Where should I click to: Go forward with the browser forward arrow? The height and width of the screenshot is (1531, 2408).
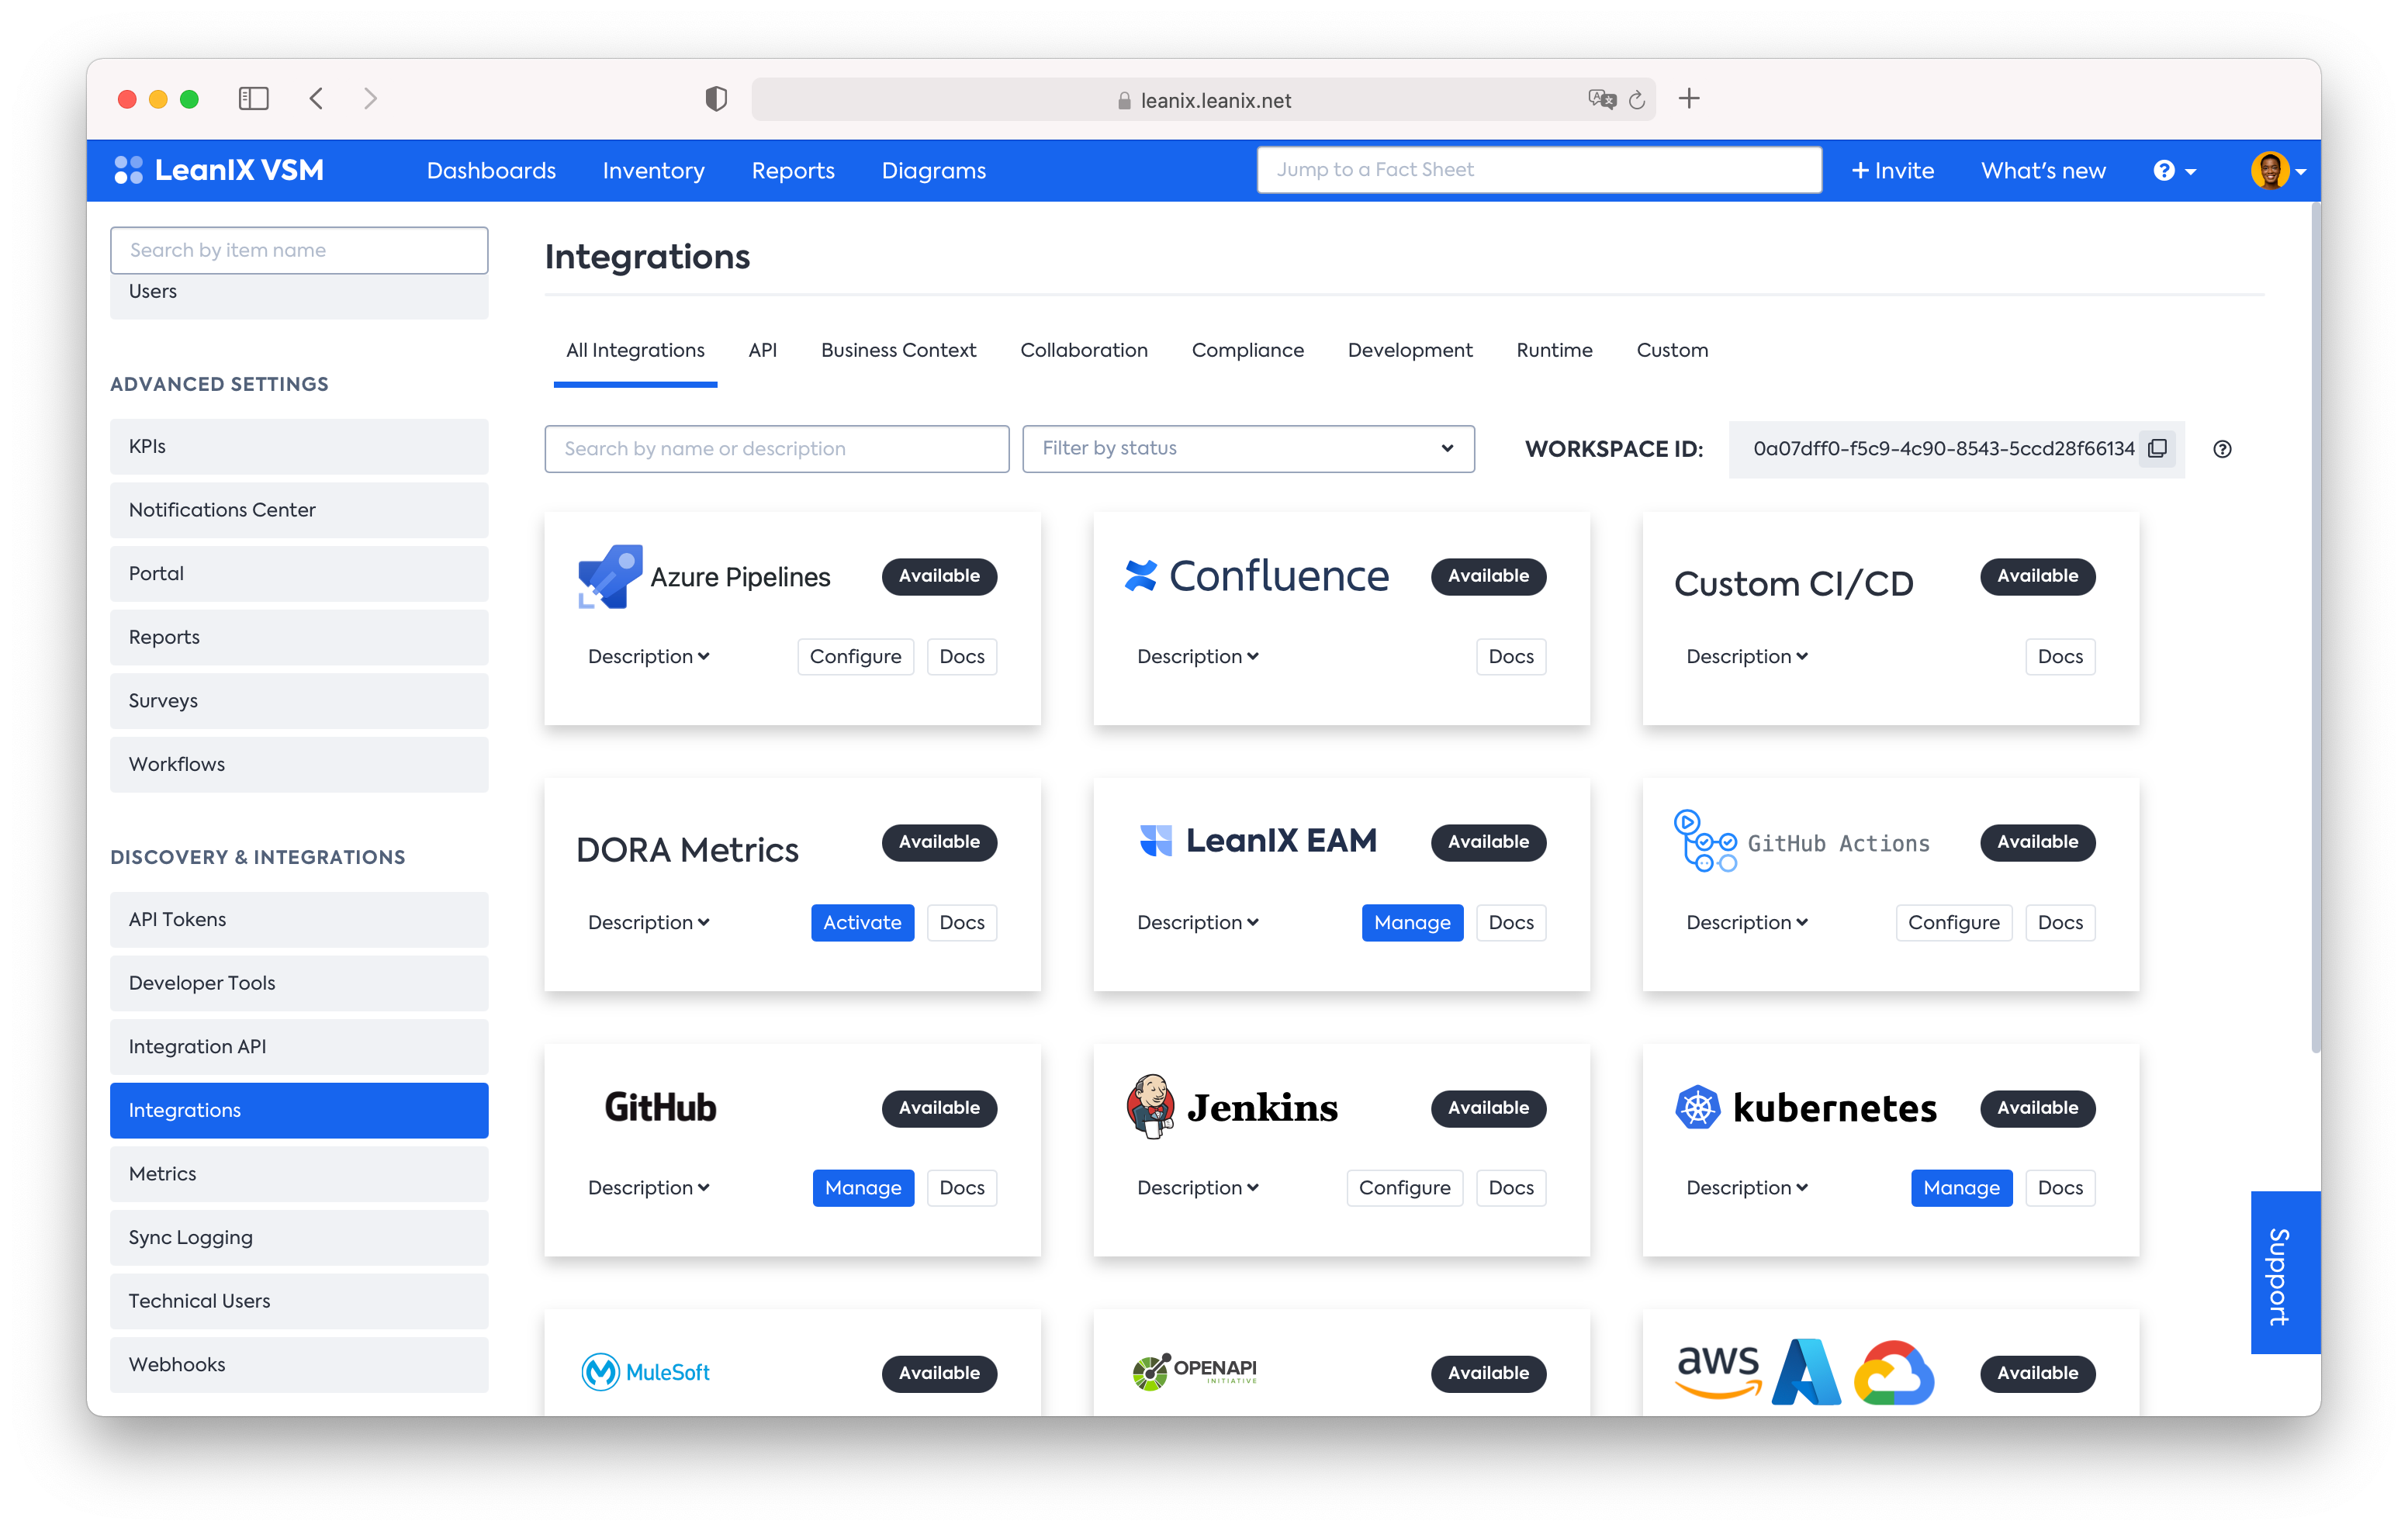(x=370, y=99)
